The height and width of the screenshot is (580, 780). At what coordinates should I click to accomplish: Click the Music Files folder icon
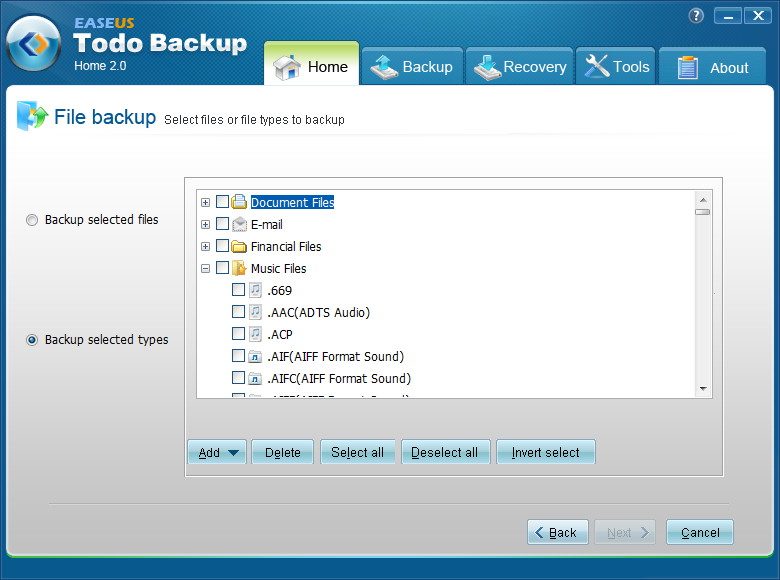pyautogui.click(x=239, y=268)
